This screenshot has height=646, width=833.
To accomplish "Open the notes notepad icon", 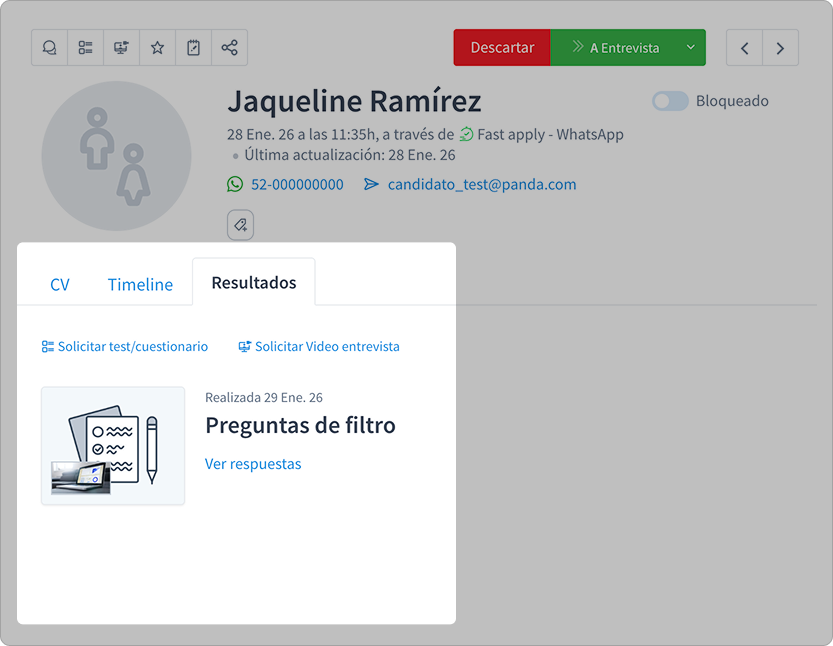I will click(x=193, y=47).
